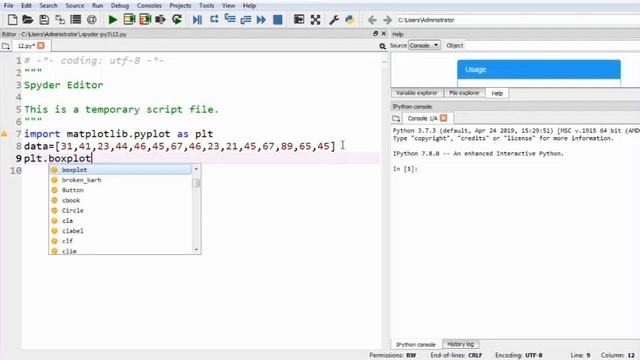640x360 pixels.
Task: Select the Help pane tab
Action: pyautogui.click(x=497, y=93)
